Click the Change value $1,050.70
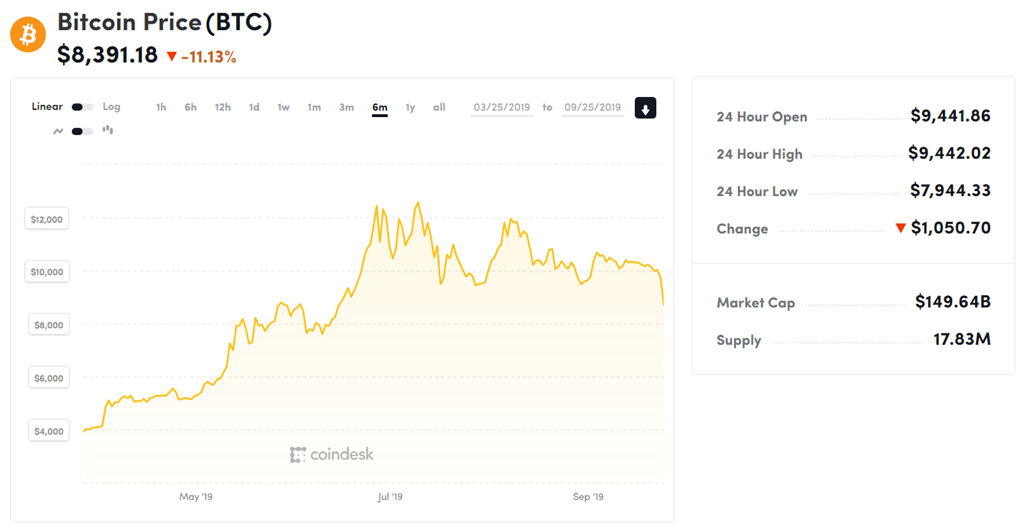 [951, 227]
